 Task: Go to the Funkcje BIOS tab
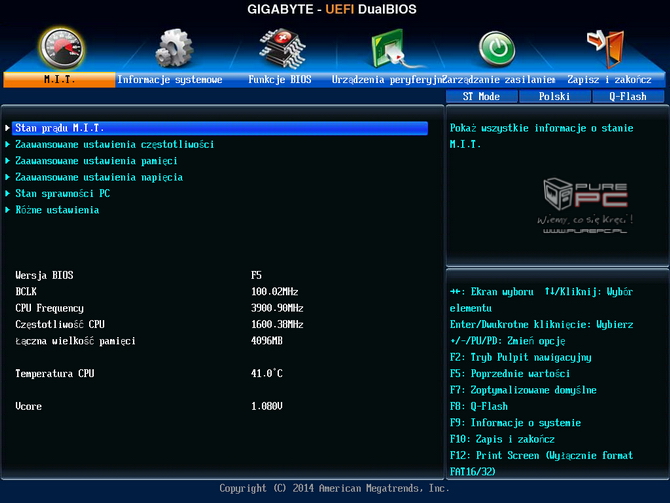280,79
